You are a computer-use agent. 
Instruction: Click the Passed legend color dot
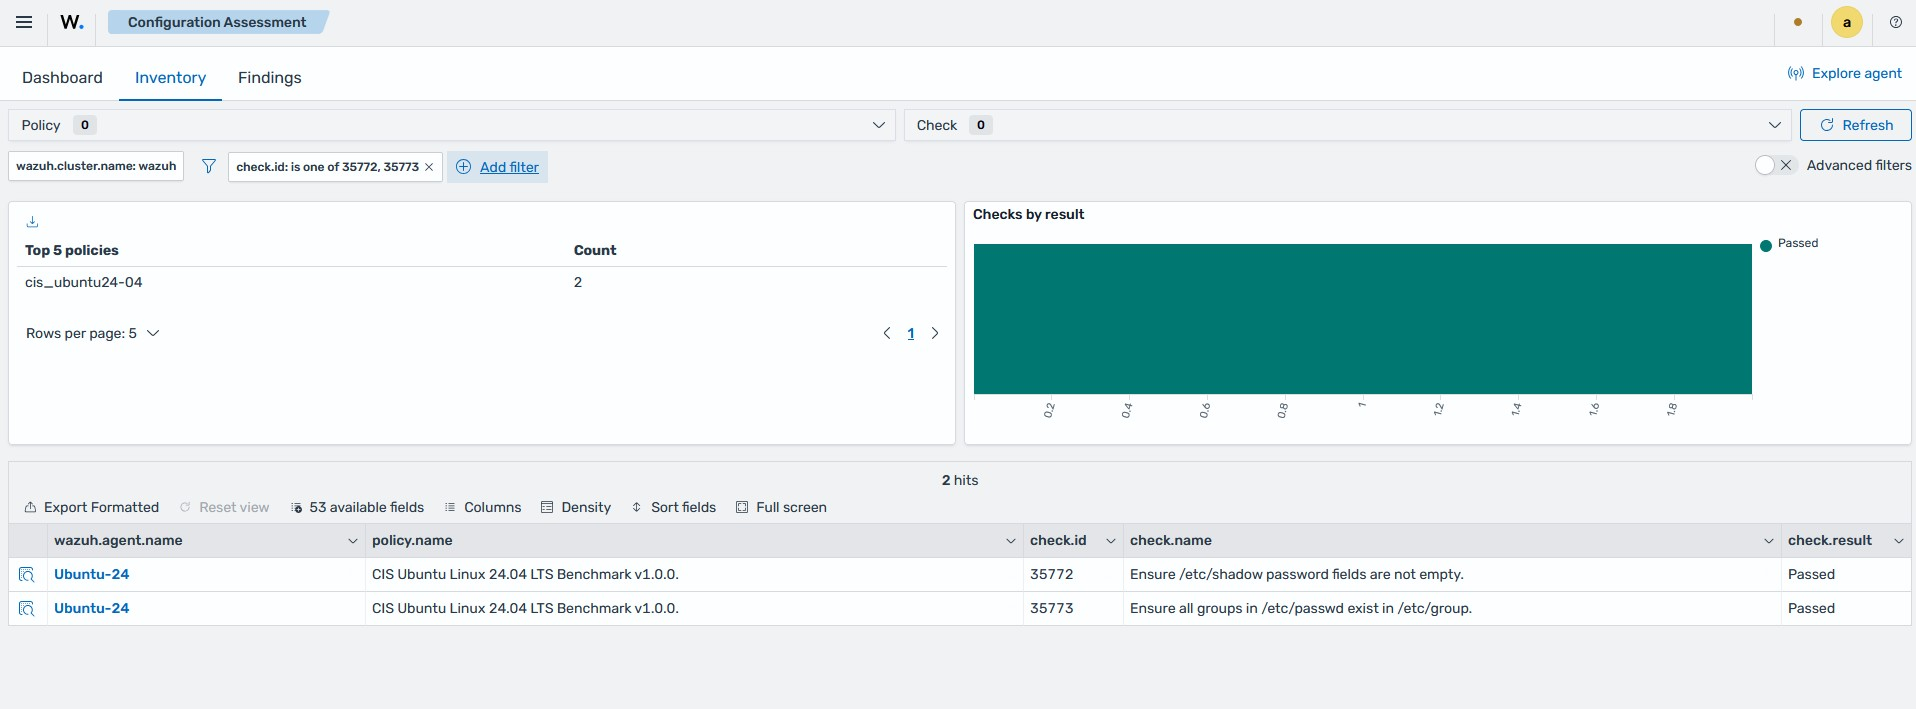[x=1766, y=245]
